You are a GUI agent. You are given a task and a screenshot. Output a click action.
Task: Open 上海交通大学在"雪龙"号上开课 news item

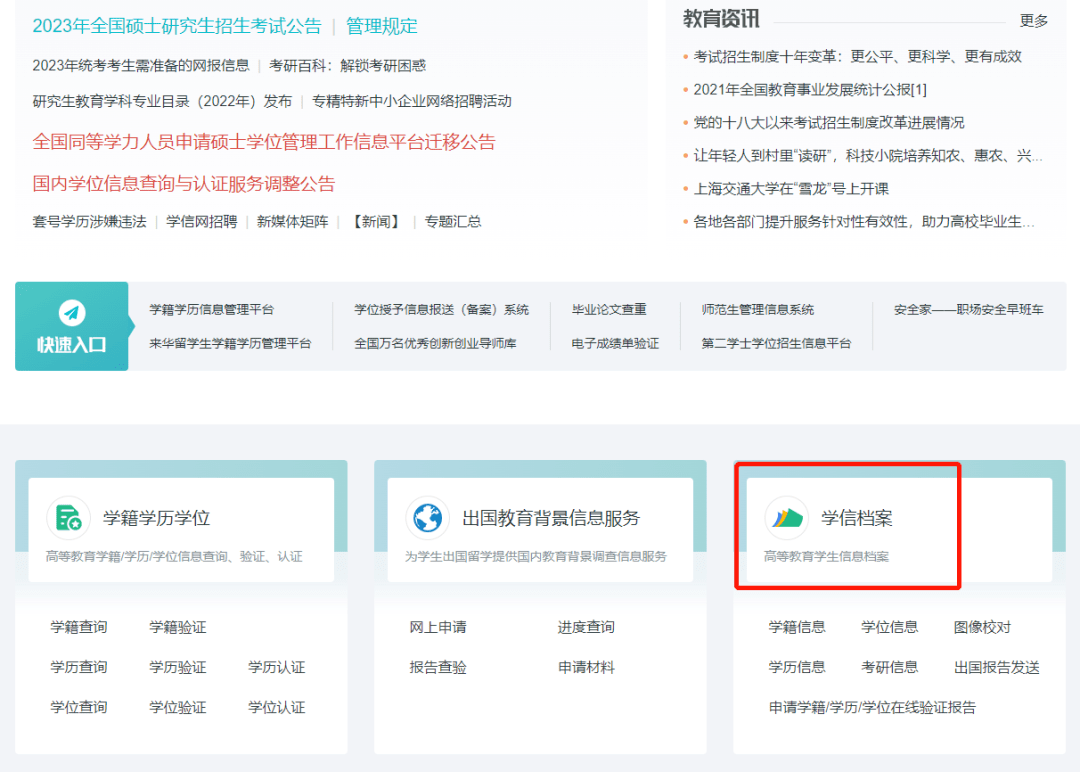click(791, 188)
